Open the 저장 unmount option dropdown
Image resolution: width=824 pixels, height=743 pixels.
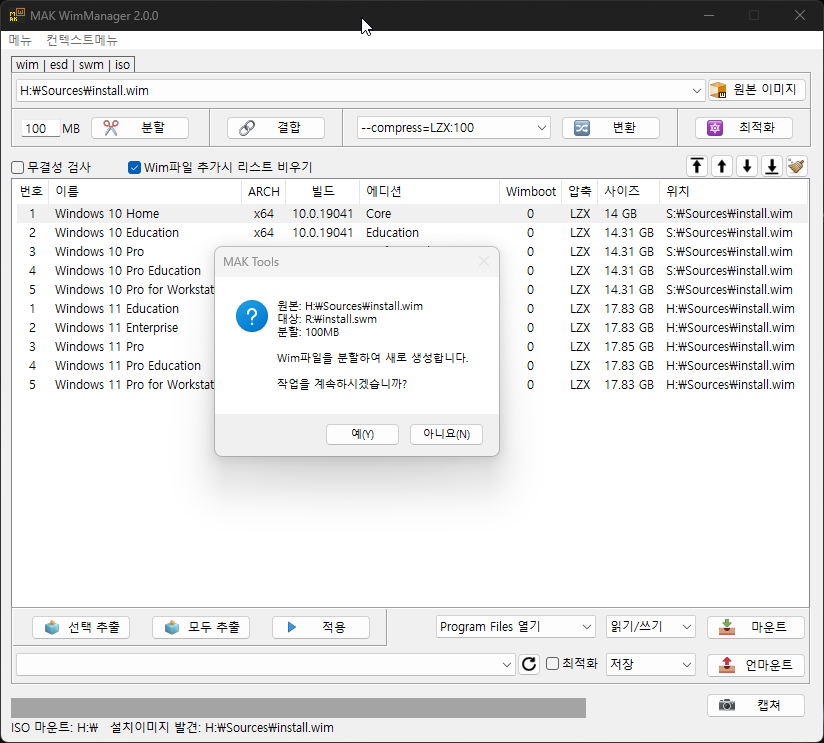pos(686,665)
